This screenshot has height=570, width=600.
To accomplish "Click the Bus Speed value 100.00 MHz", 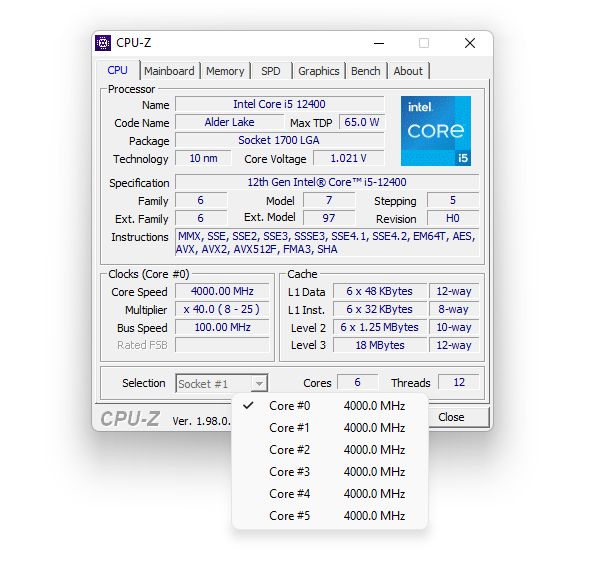I will coord(222,327).
